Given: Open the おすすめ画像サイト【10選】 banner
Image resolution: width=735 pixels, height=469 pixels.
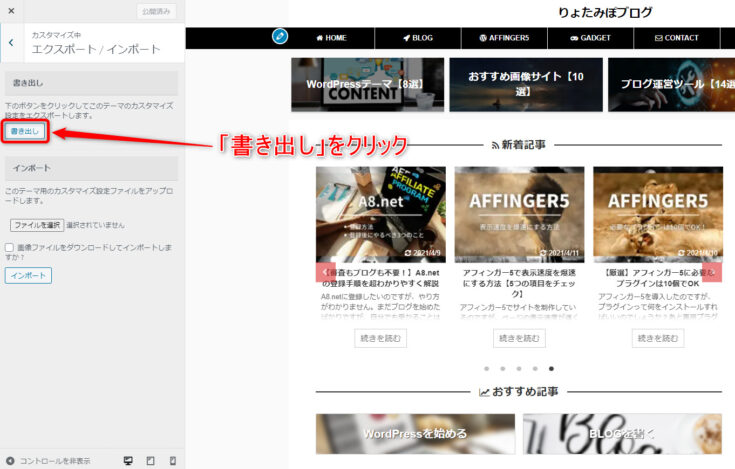Looking at the screenshot, I should 526,85.
